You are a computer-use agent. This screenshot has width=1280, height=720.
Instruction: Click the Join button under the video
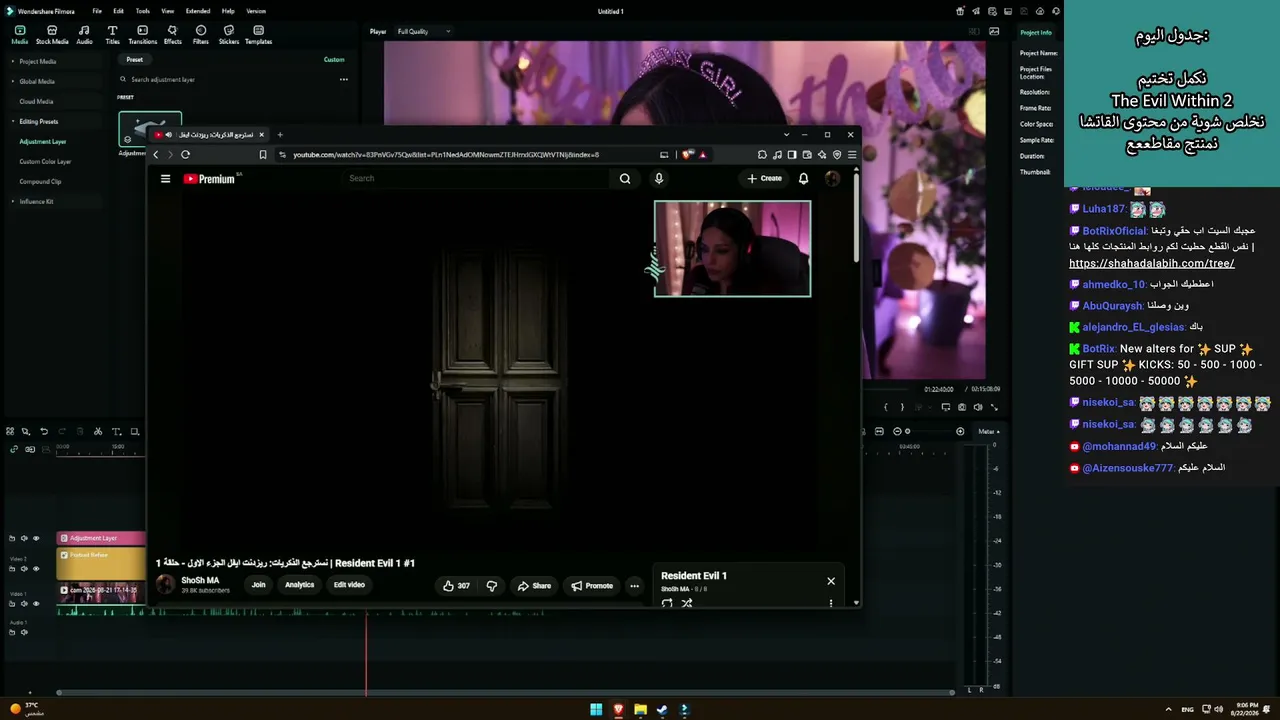pos(258,585)
